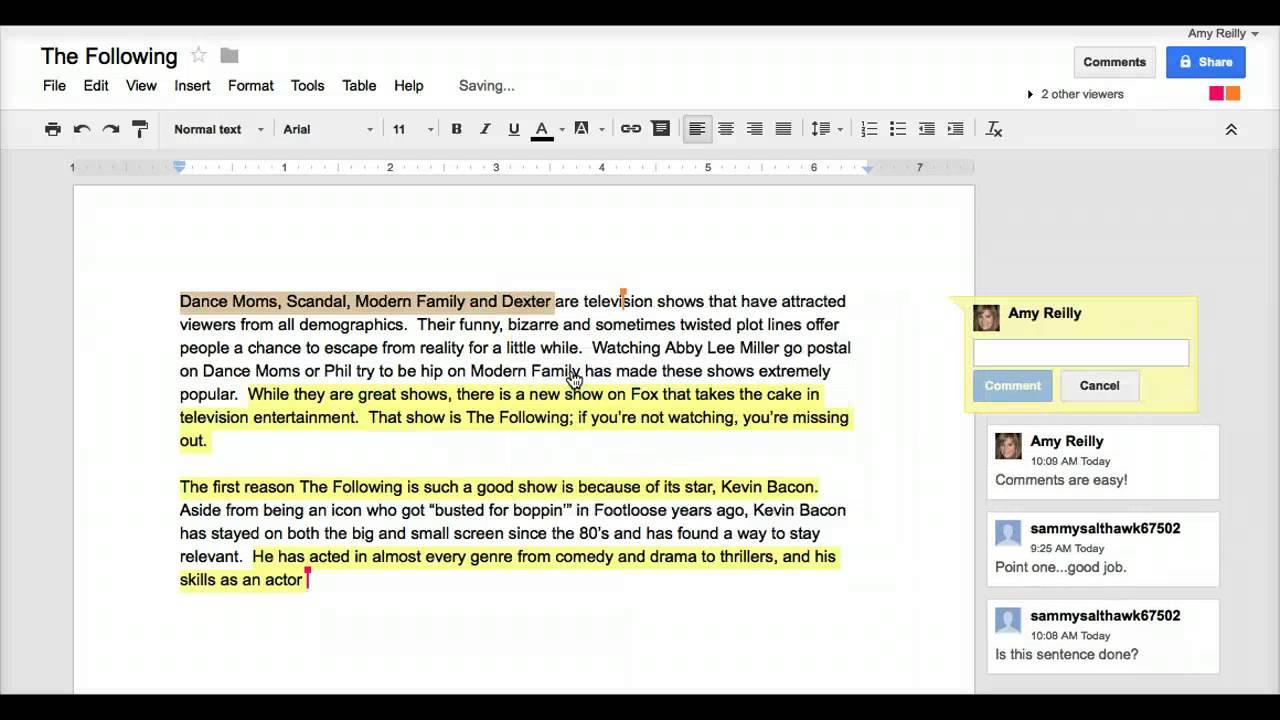1280x720 pixels.
Task: Click the document title The Following
Action: tap(109, 56)
